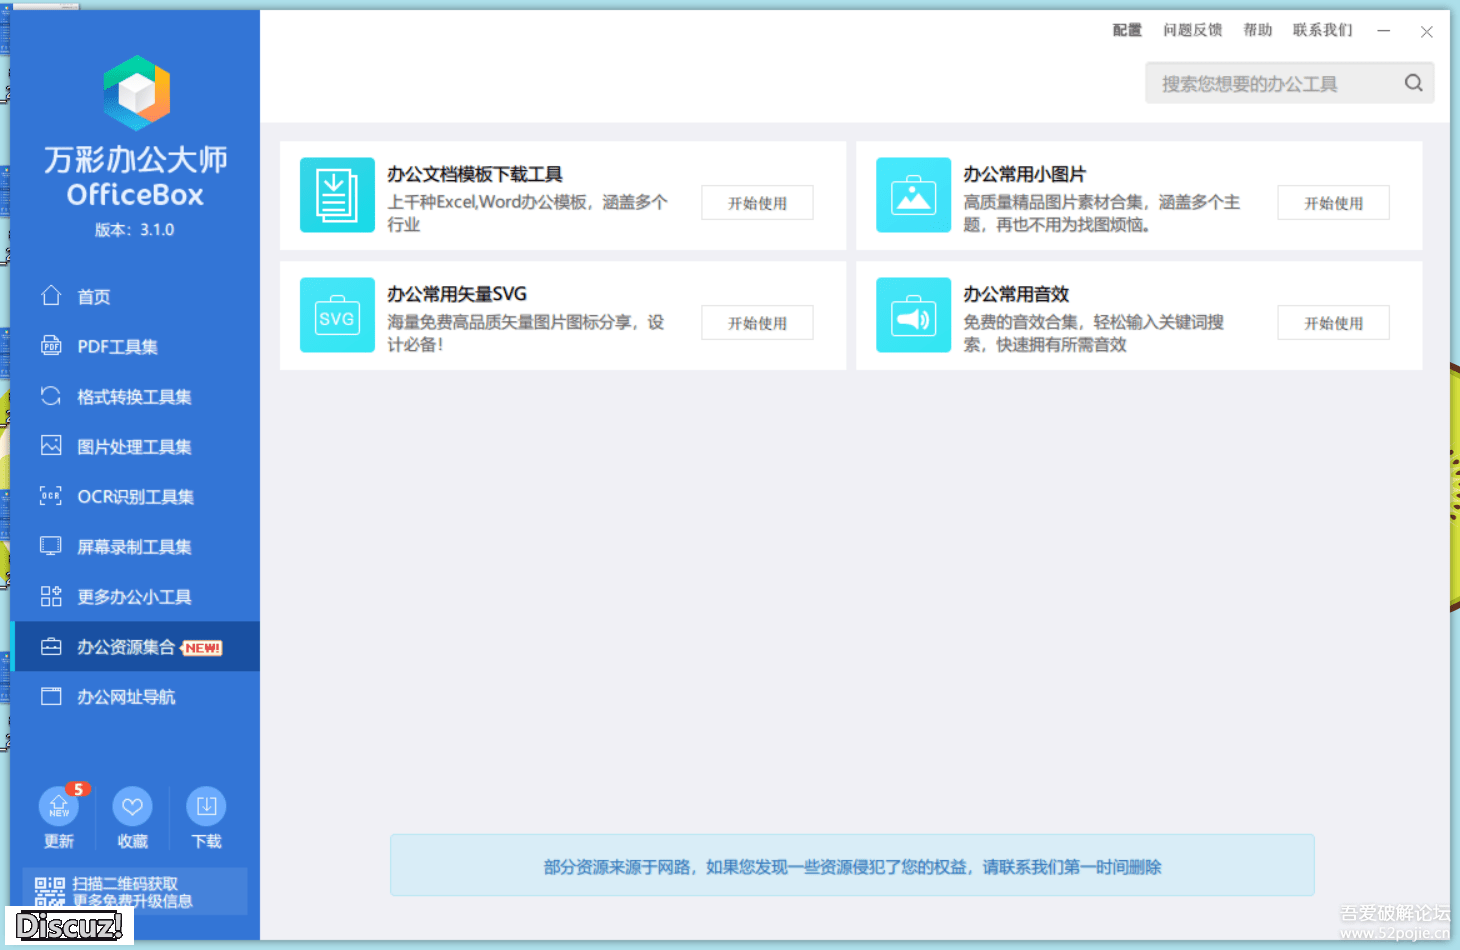Image resolution: width=1460 pixels, height=950 pixels.
Task: Click the office tool search input field
Action: (1270, 83)
